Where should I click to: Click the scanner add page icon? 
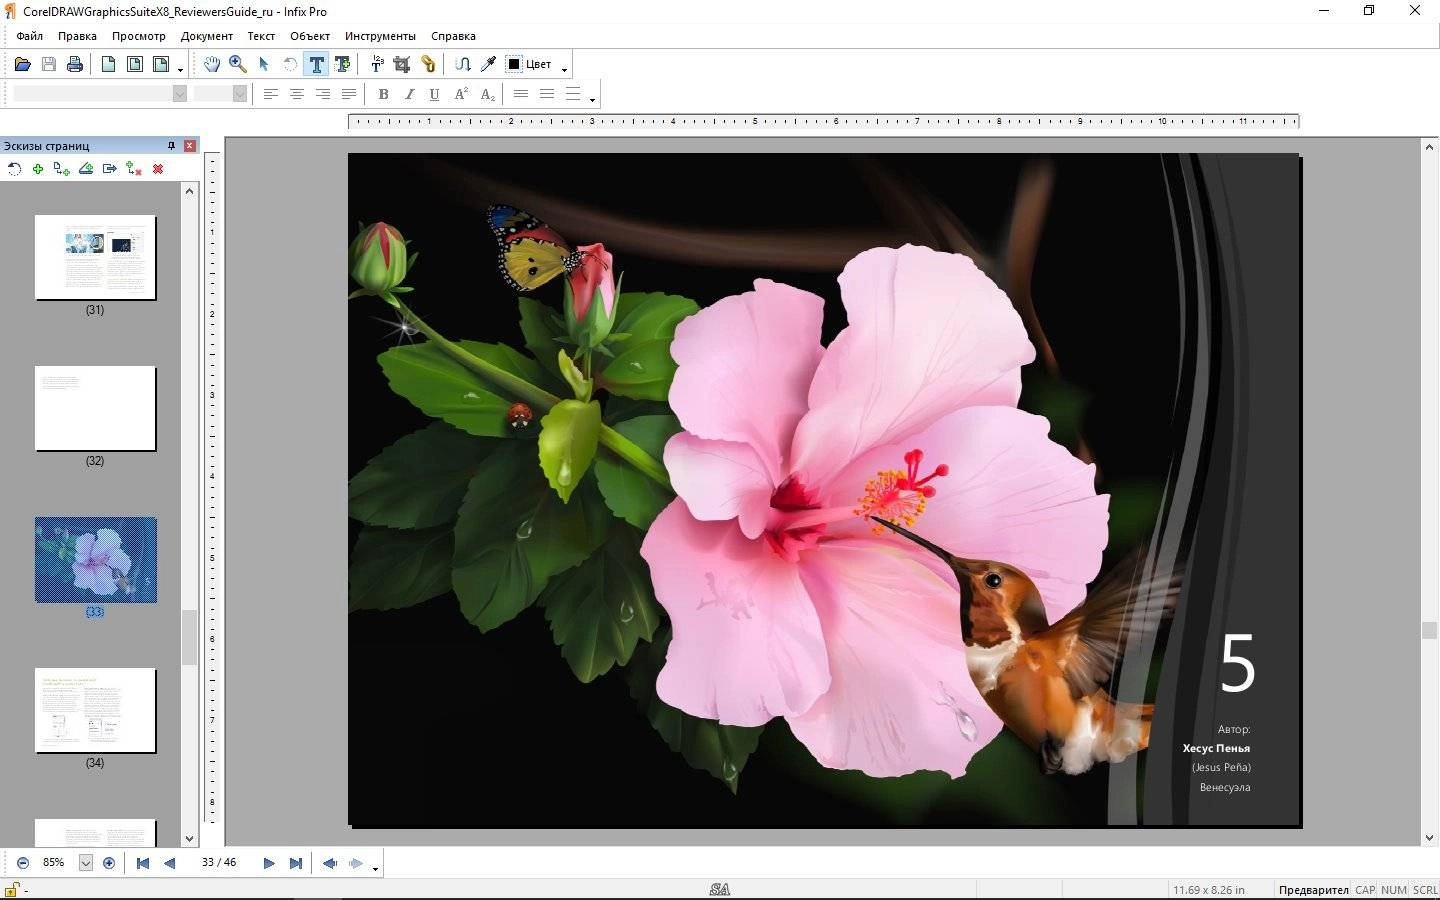point(86,169)
